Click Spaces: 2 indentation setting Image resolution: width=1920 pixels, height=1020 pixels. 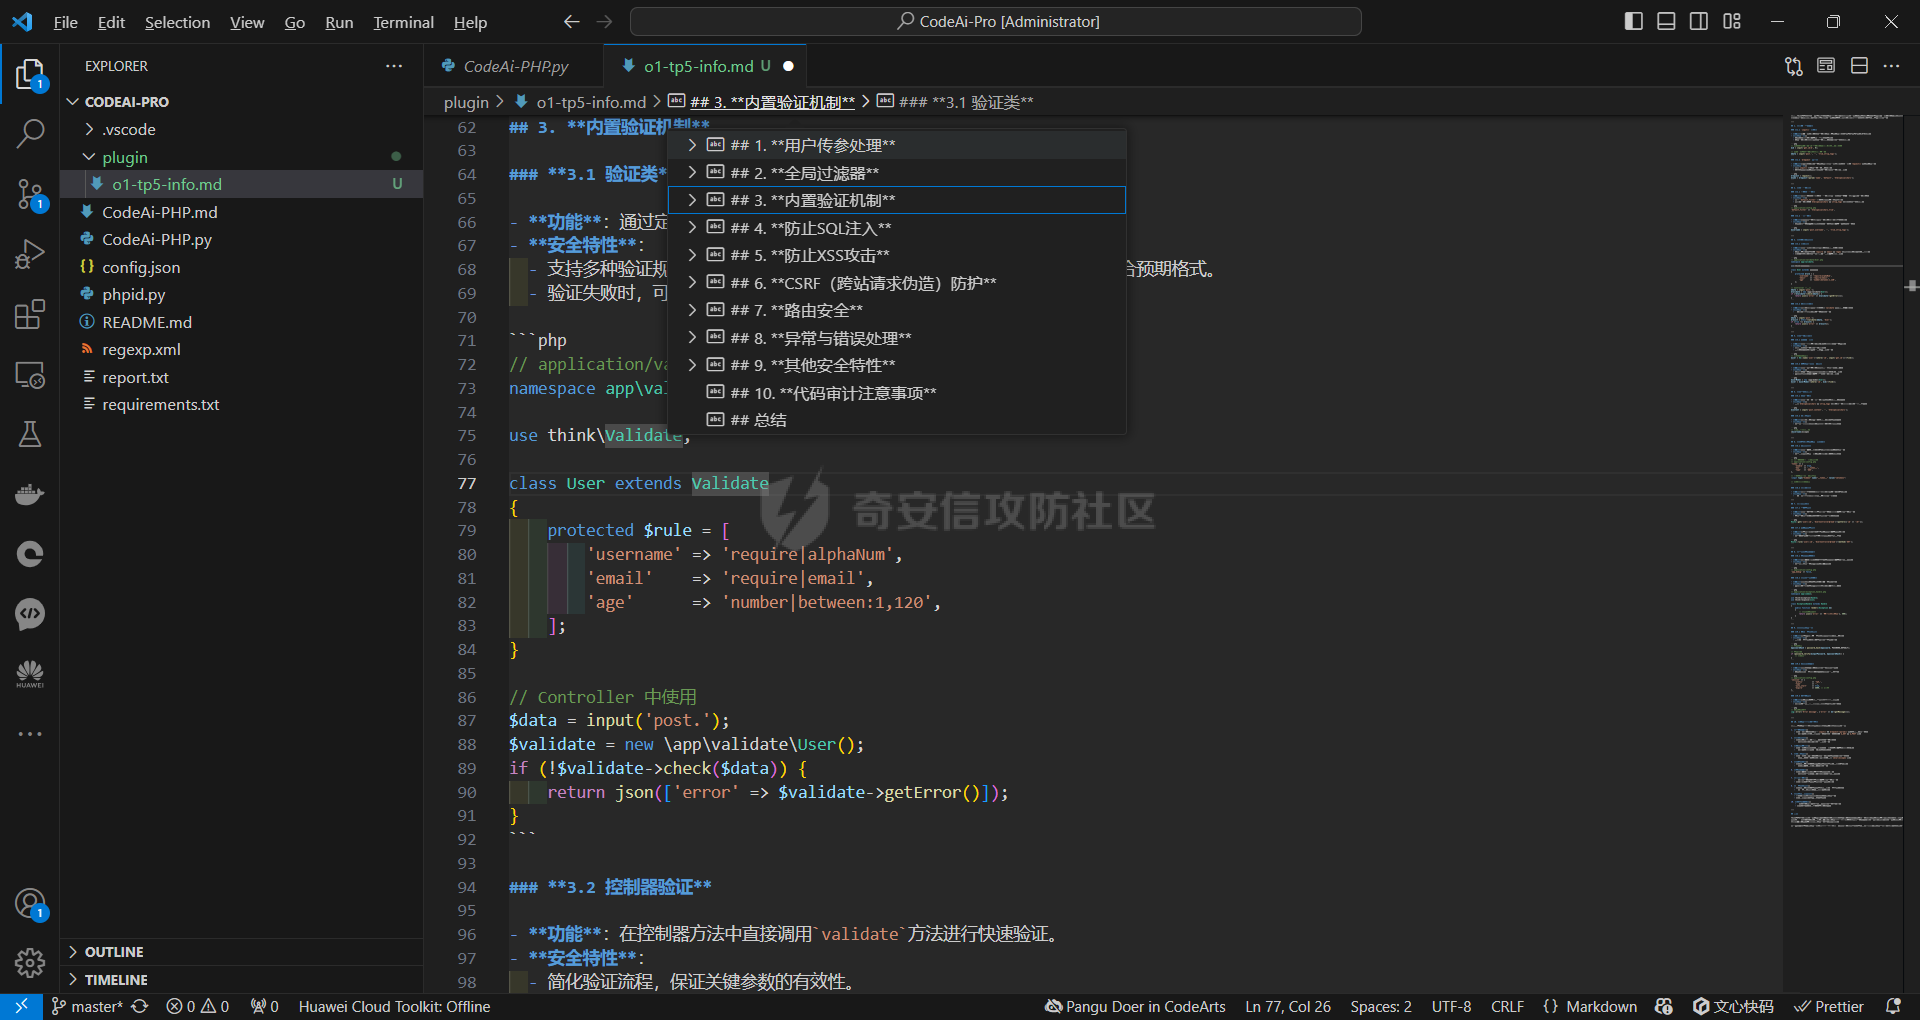(x=1381, y=1006)
